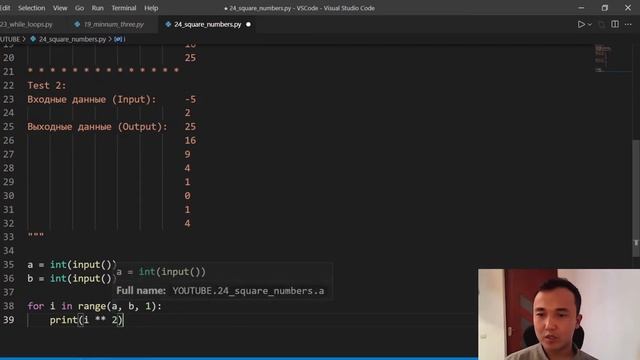Click the webcam video overlay
The image size is (640, 360).
(x=559, y=314)
